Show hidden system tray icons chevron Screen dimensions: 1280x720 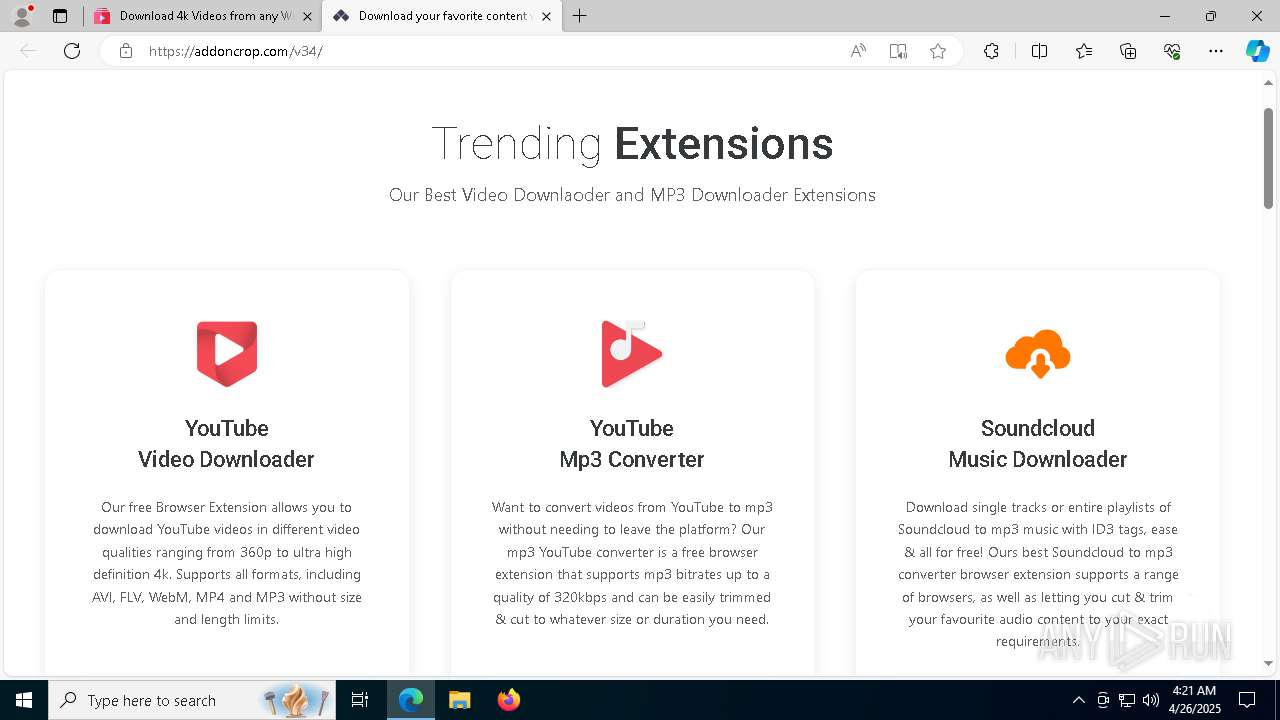pos(1078,700)
